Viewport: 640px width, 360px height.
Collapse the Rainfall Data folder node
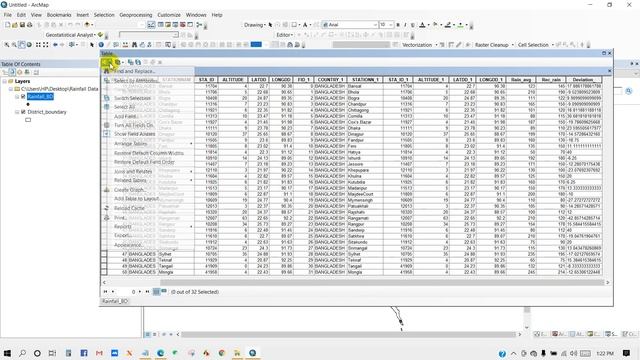pyautogui.click(x=11, y=89)
